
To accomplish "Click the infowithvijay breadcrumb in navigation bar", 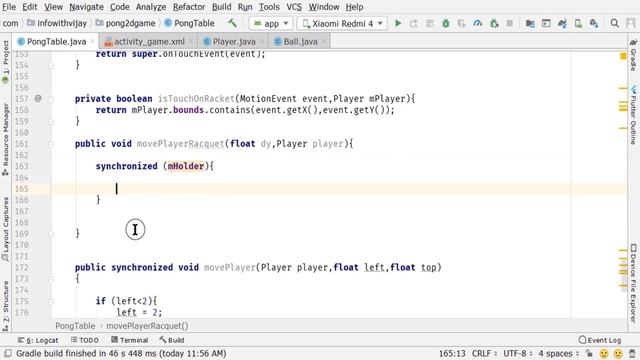I will [57, 23].
